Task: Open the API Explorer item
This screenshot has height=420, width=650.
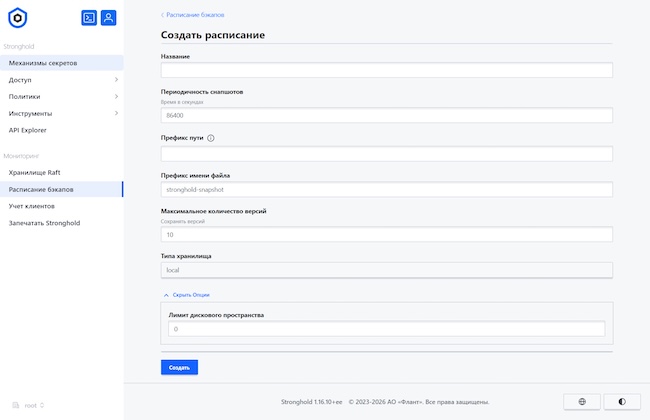Action: pyautogui.click(x=28, y=130)
